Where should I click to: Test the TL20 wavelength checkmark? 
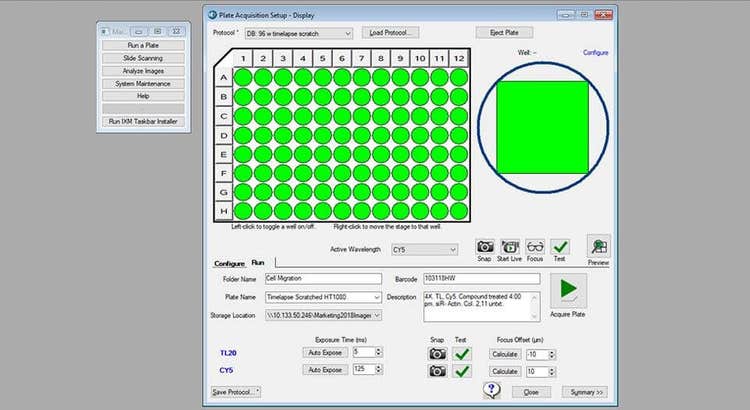462,354
